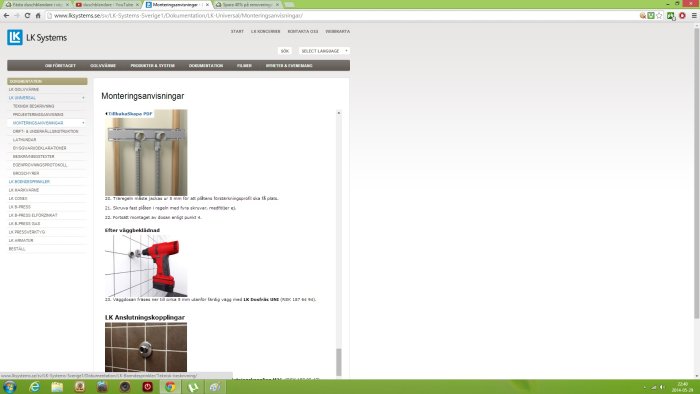The height and width of the screenshot is (394, 700).
Task: Expand the LK Universal sidebar arrow
Action: pyautogui.click(x=83, y=98)
